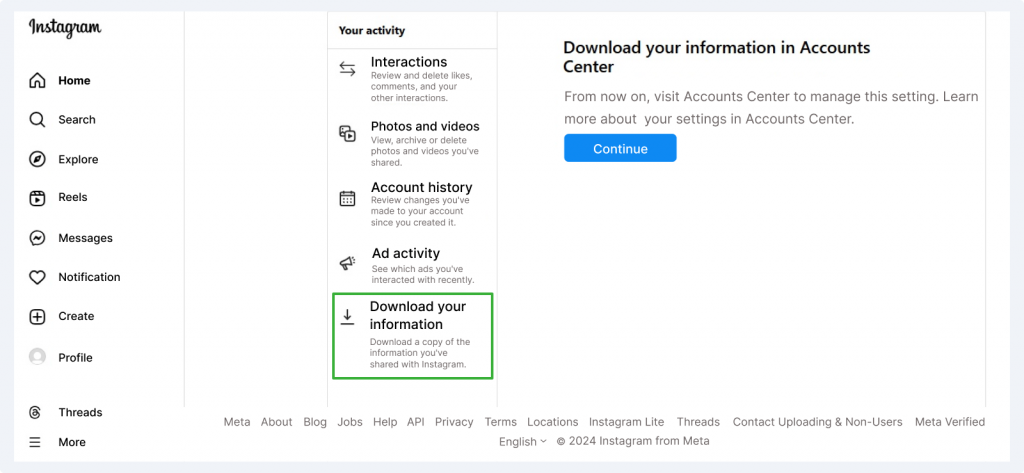Expand the More hamburger menu
Viewport: 1024px width, 473px height.
(x=35, y=442)
